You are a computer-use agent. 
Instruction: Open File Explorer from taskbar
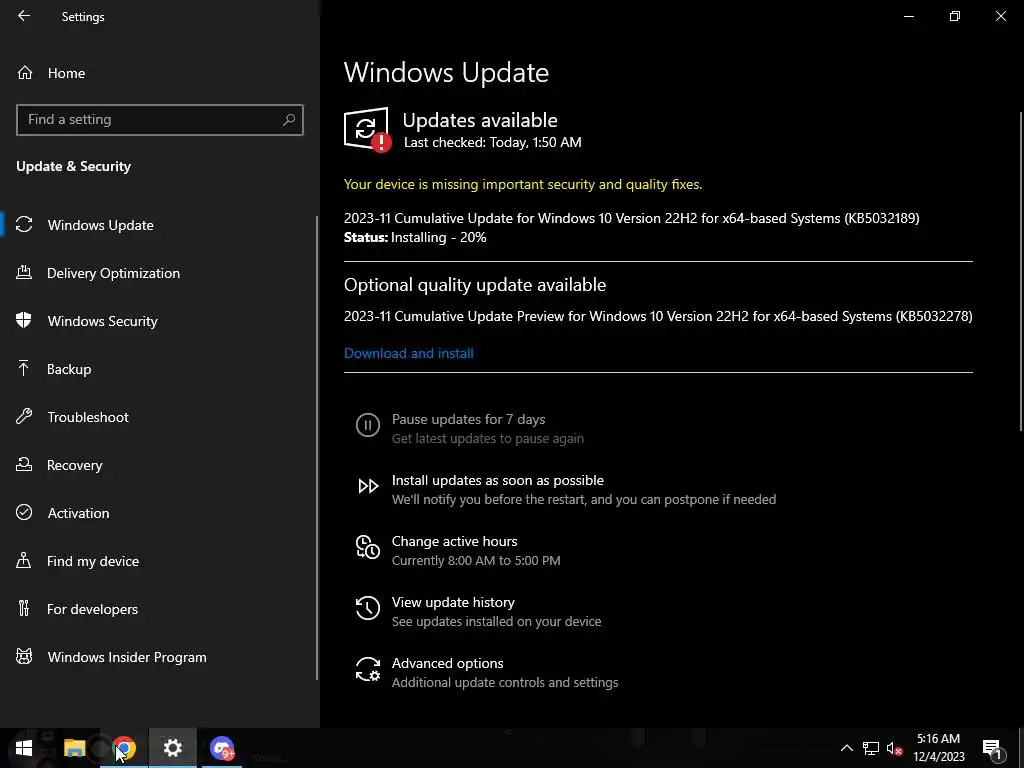coord(74,748)
